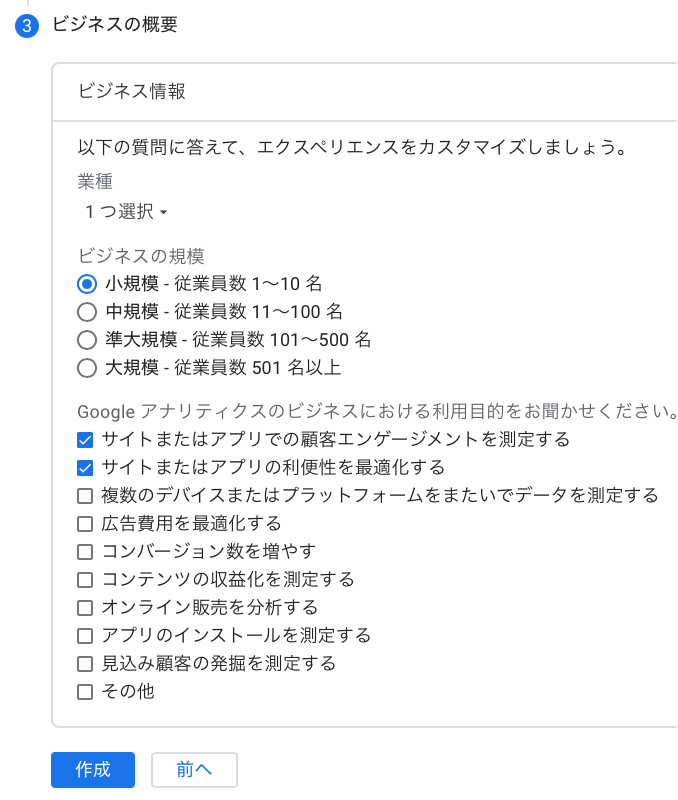
Task: Enable オンライン販売を分析する checkbox
Action: pyautogui.click(x=85, y=607)
